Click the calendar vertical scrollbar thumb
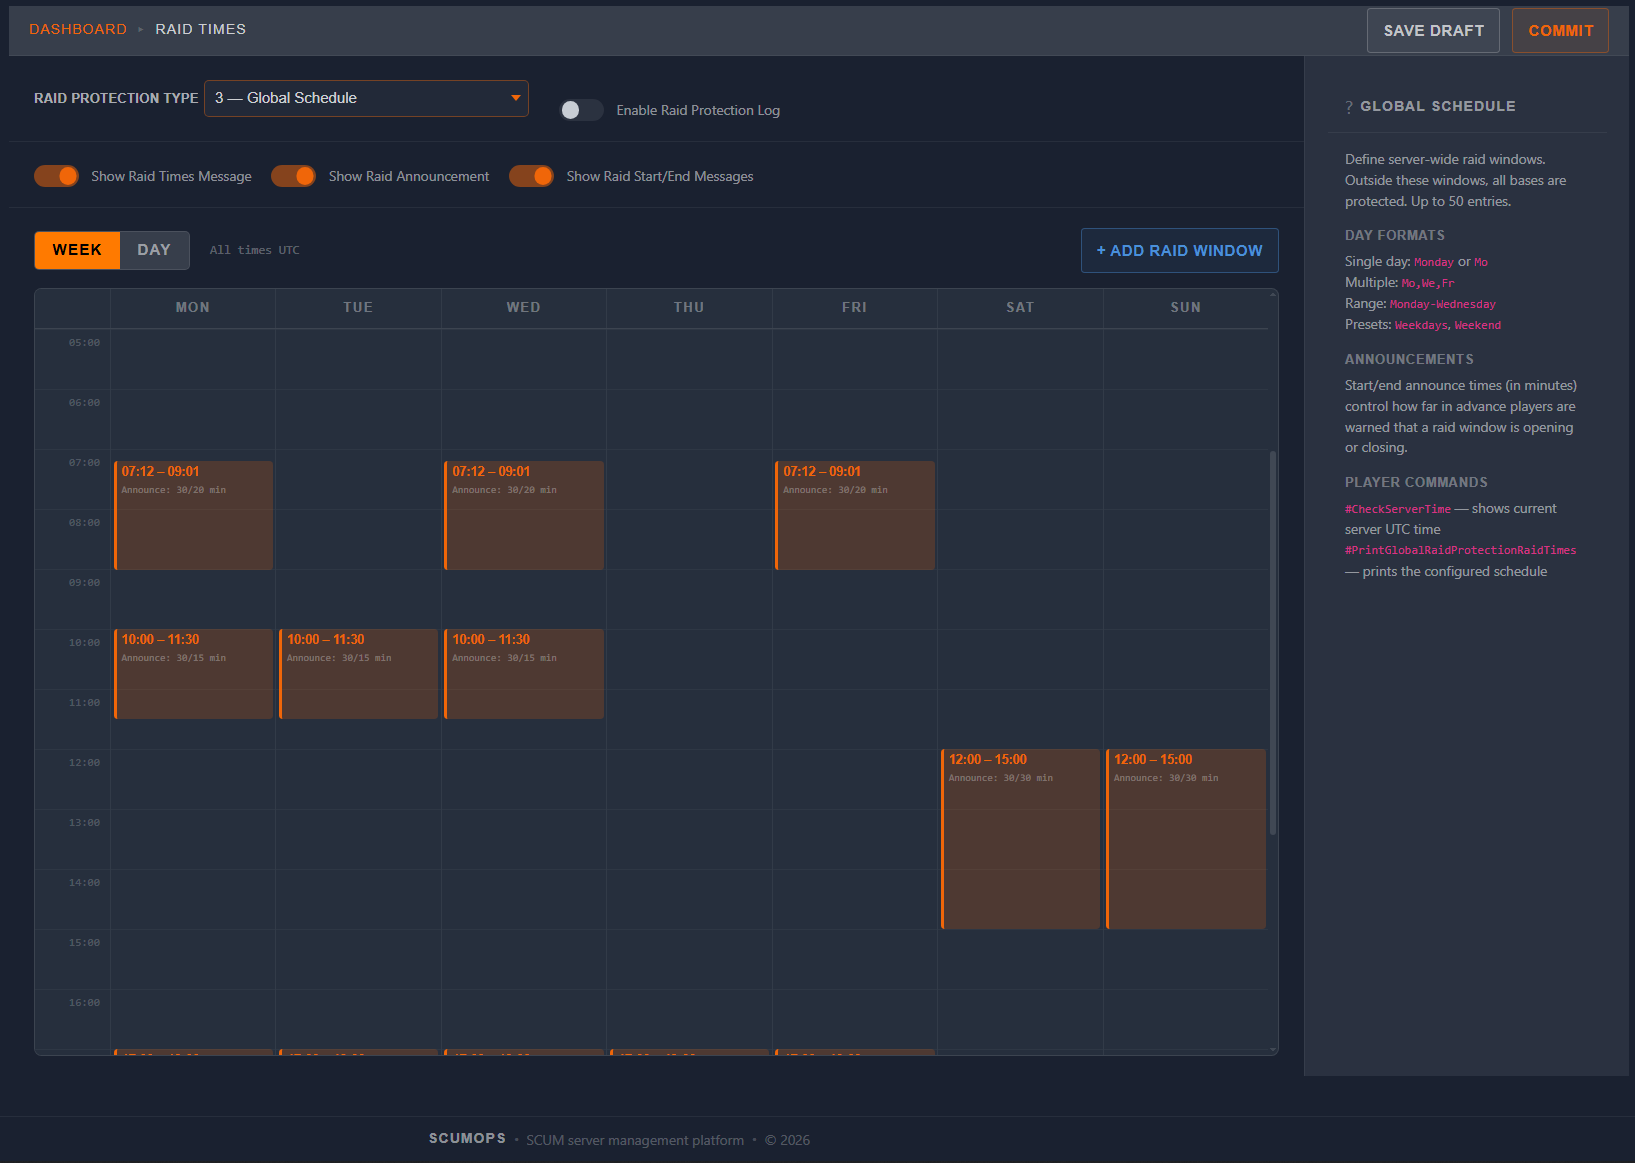 [1273, 642]
